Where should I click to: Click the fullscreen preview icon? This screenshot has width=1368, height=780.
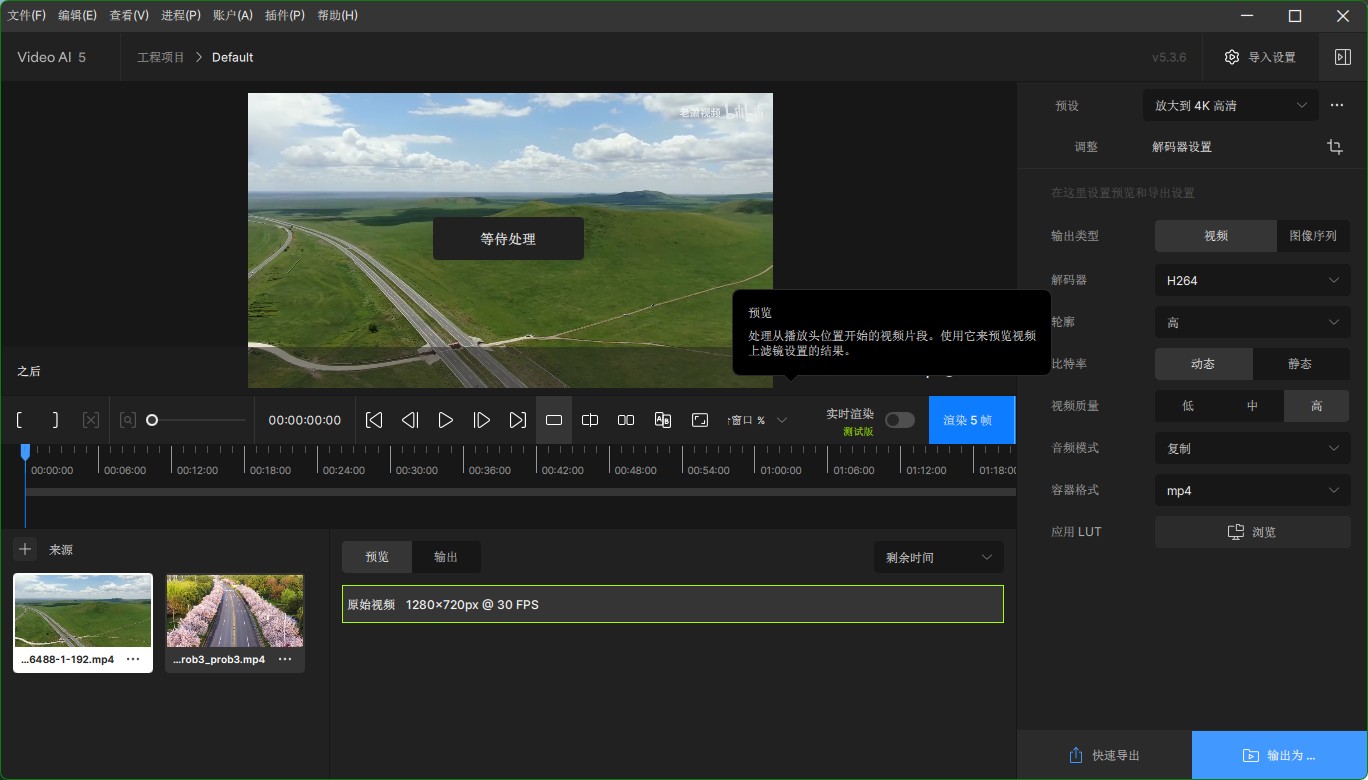click(700, 420)
